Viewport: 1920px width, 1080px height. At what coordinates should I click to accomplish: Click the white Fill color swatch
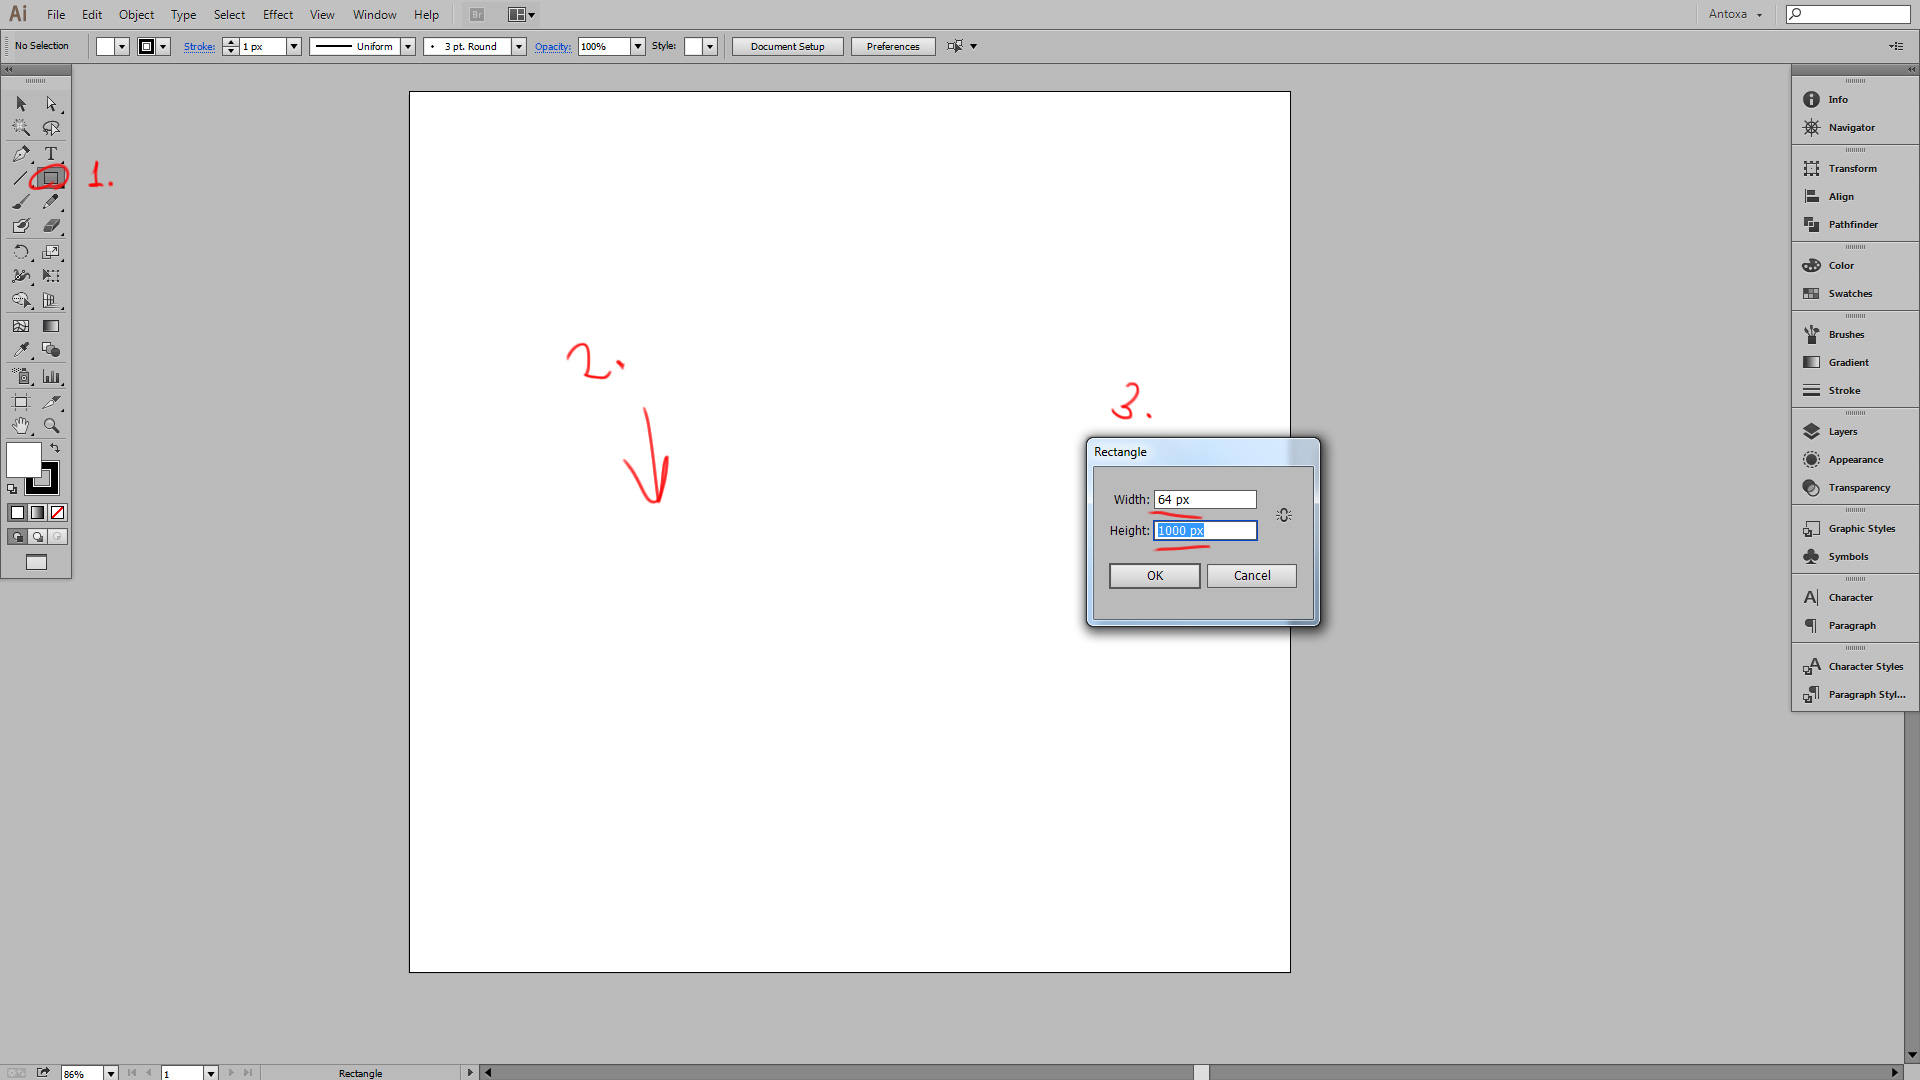point(22,460)
